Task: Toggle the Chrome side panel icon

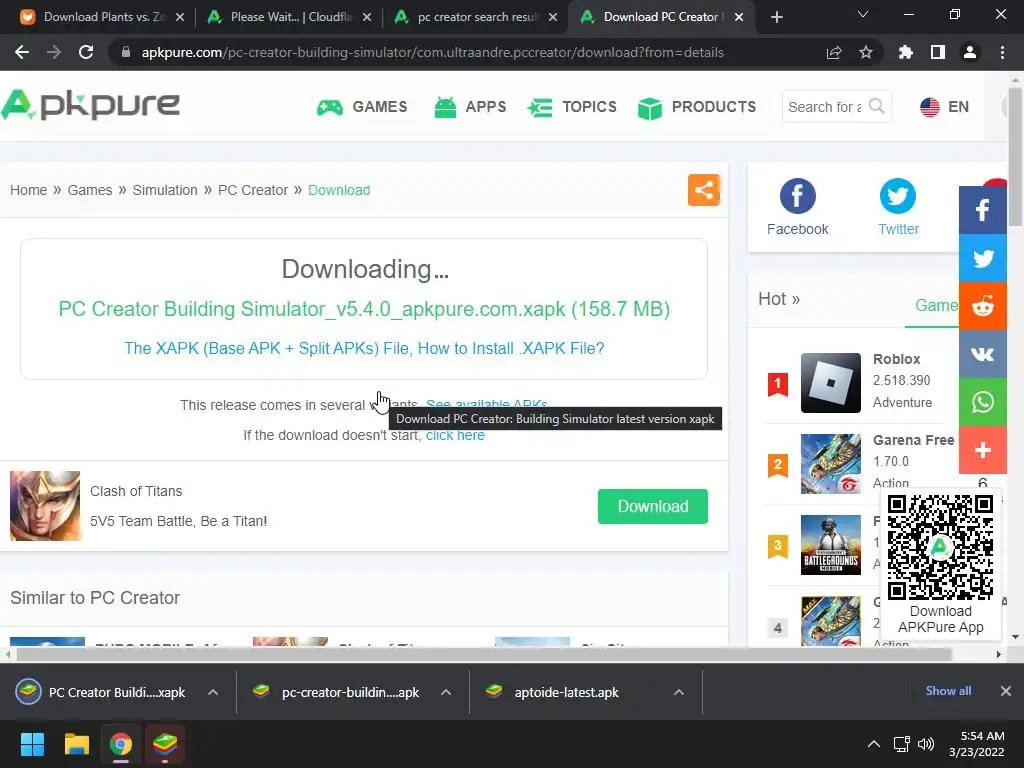Action: (x=938, y=52)
